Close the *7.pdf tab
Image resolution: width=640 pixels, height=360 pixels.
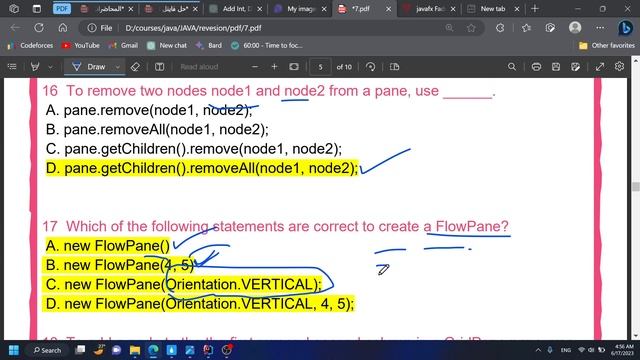pyautogui.click(x=389, y=9)
